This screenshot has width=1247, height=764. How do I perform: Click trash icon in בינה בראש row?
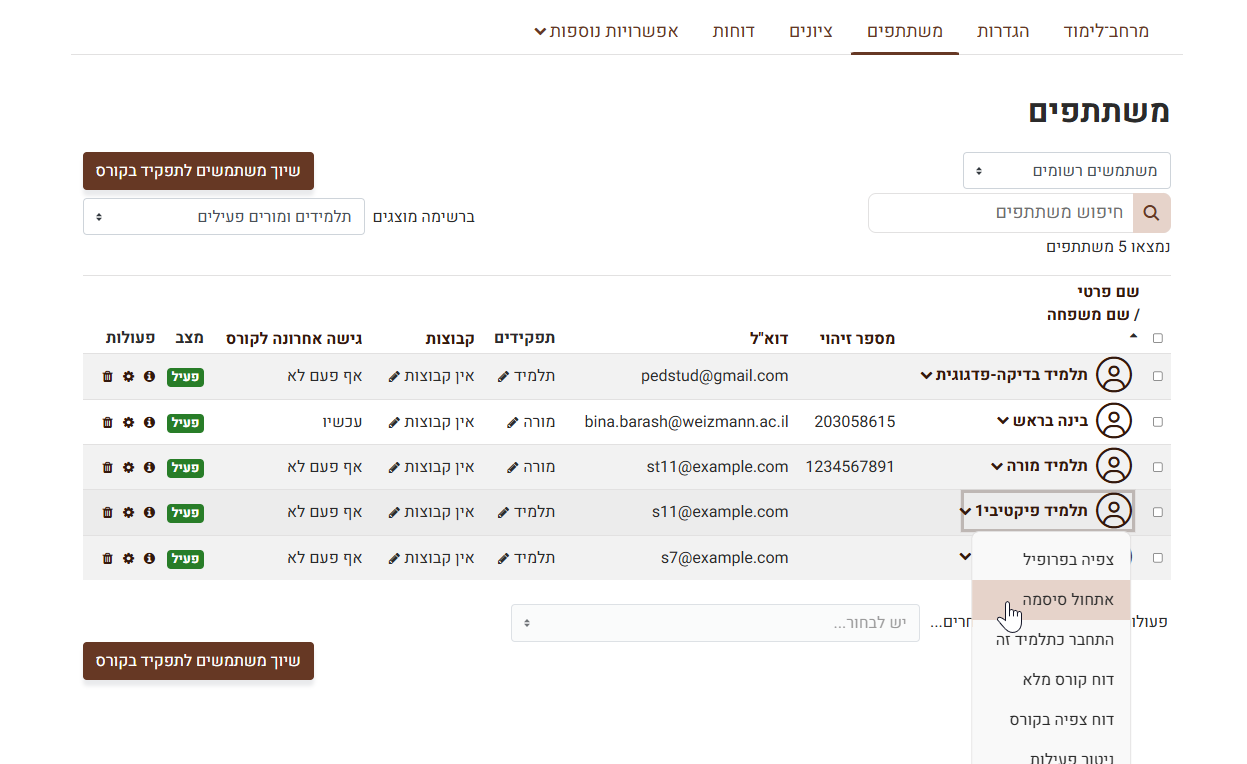(x=108, y=422)
